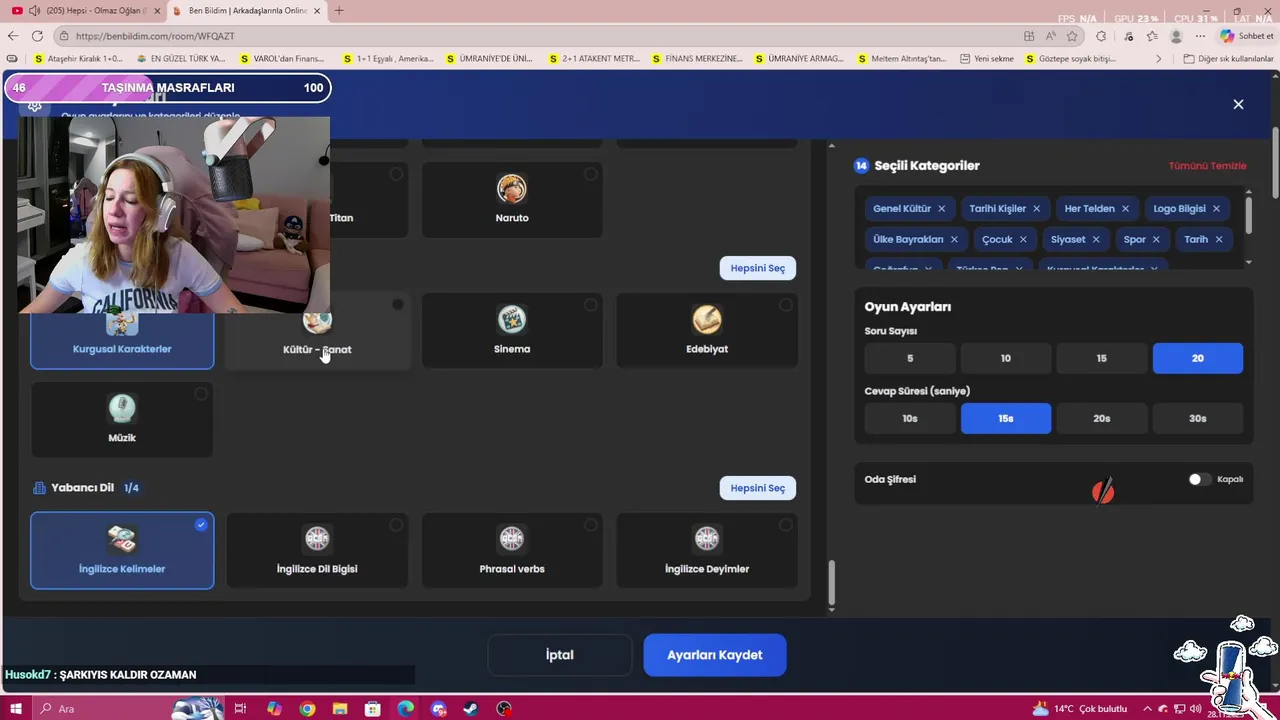The width and height of the screenshot is (1280, 720).
Task: Click the category list vertical scrollbar
Action: (831, 583)
